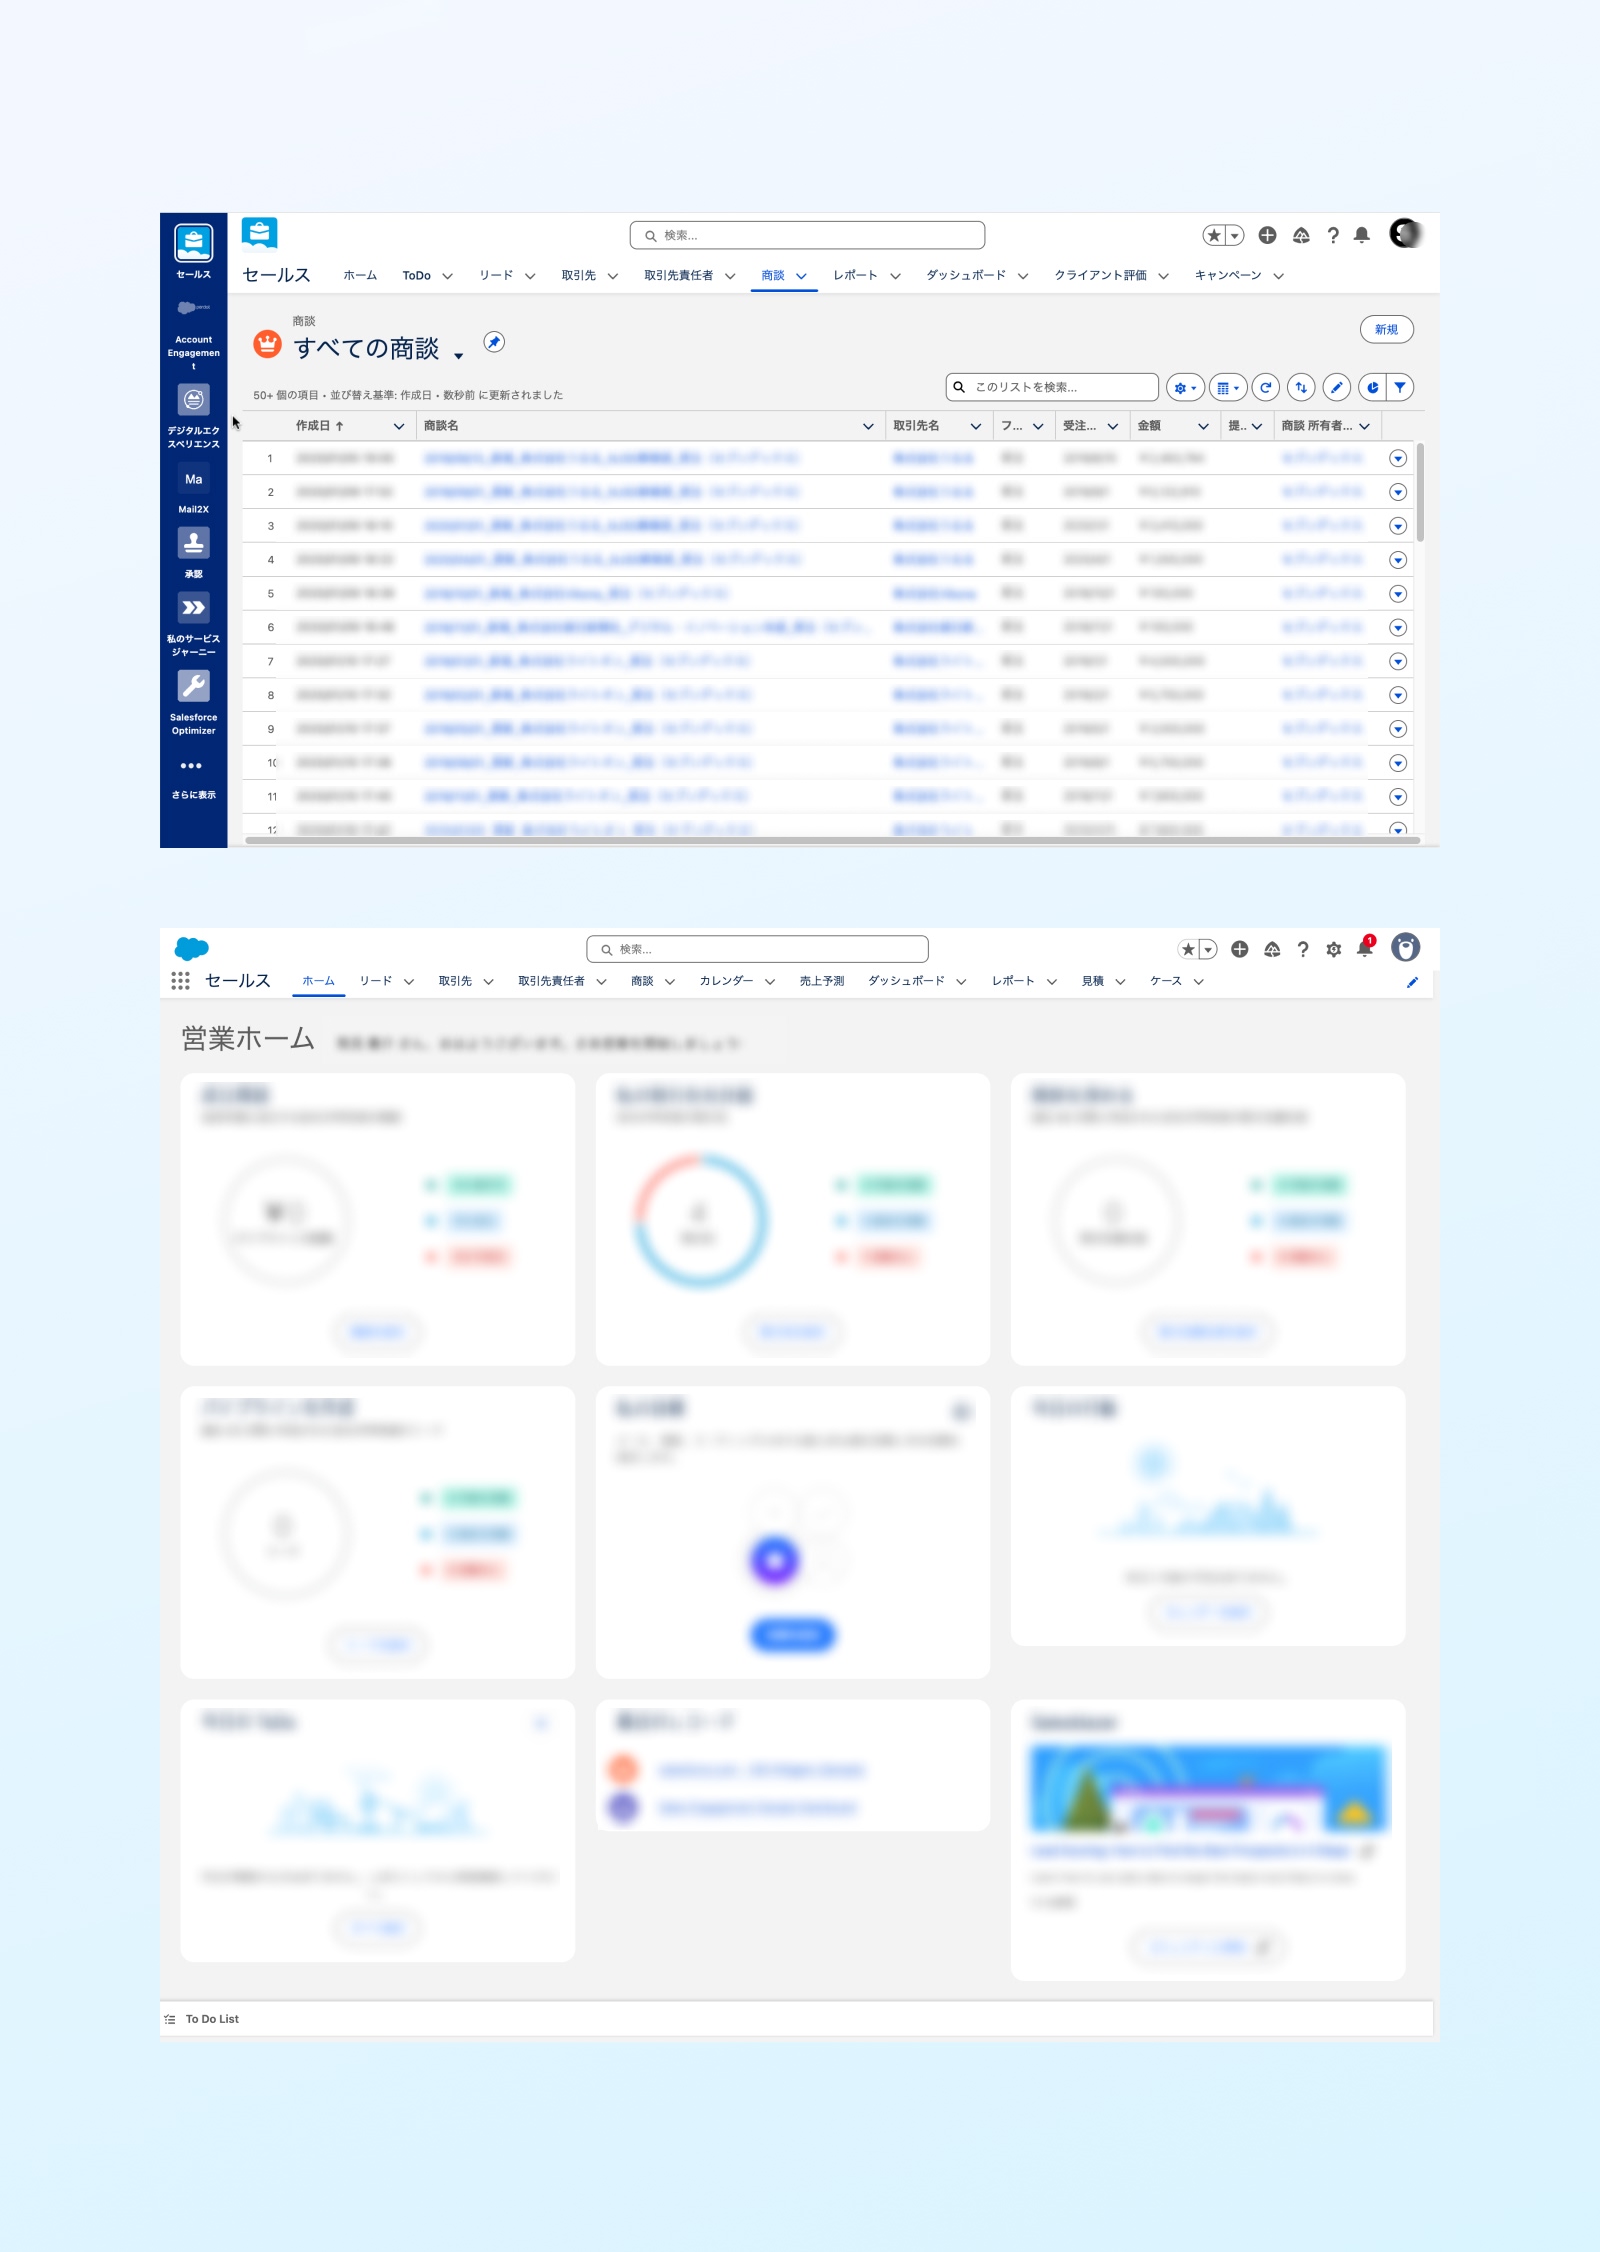
Task: Open the help question mark on 商談 page
Action: pyautogui.click(x=1333, y=235)
